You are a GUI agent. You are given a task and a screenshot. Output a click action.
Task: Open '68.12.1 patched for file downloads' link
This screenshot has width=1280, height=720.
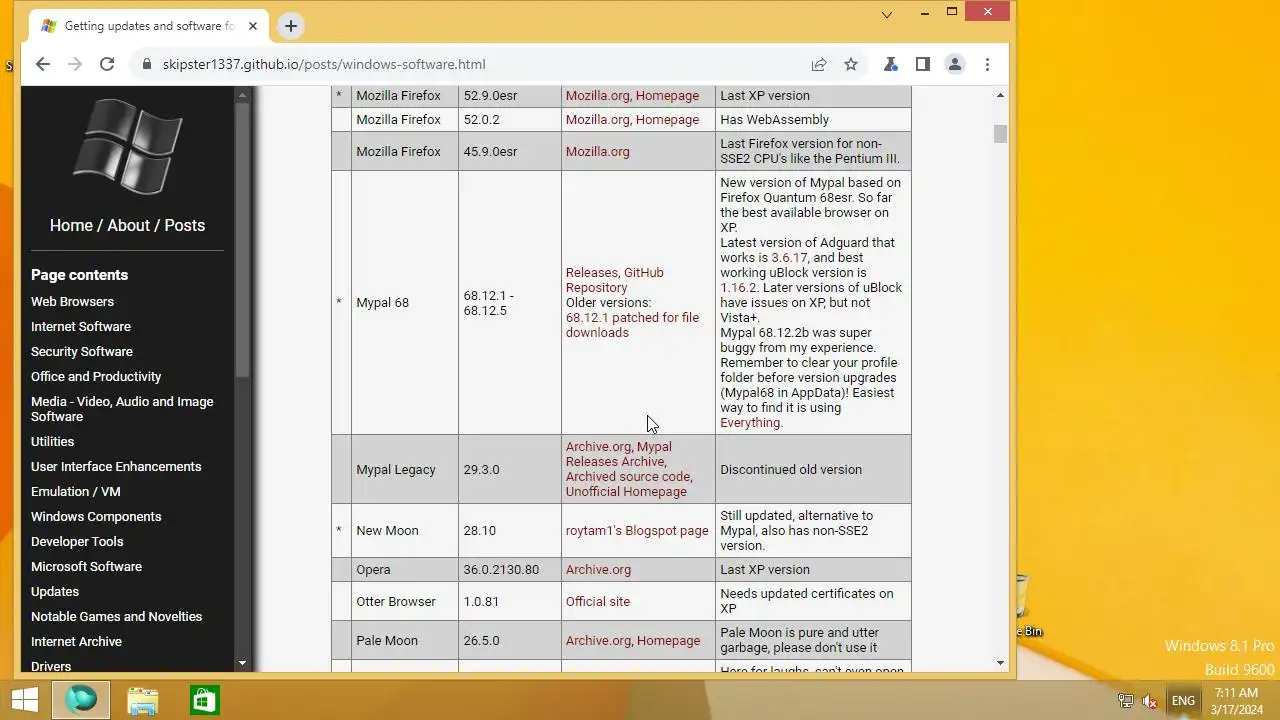632,325
